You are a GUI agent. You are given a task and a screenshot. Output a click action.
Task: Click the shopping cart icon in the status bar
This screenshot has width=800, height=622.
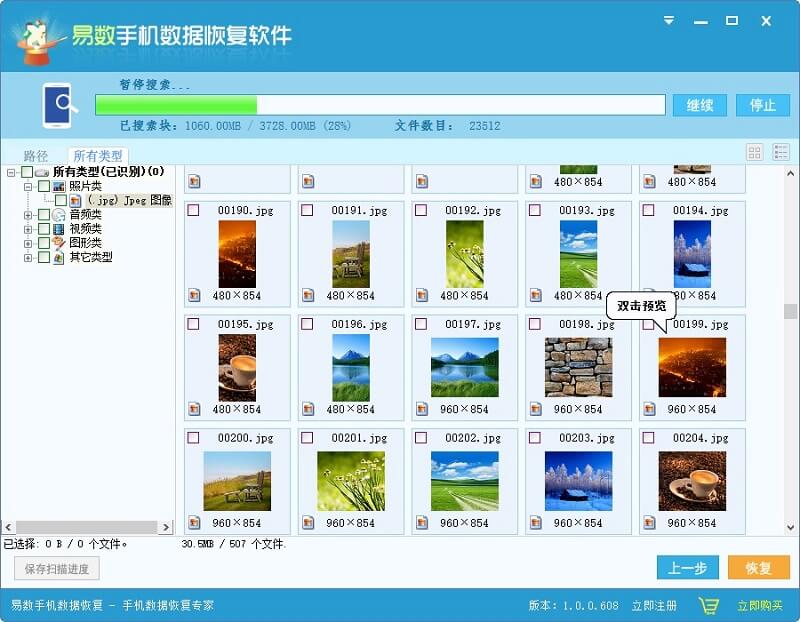712,605
